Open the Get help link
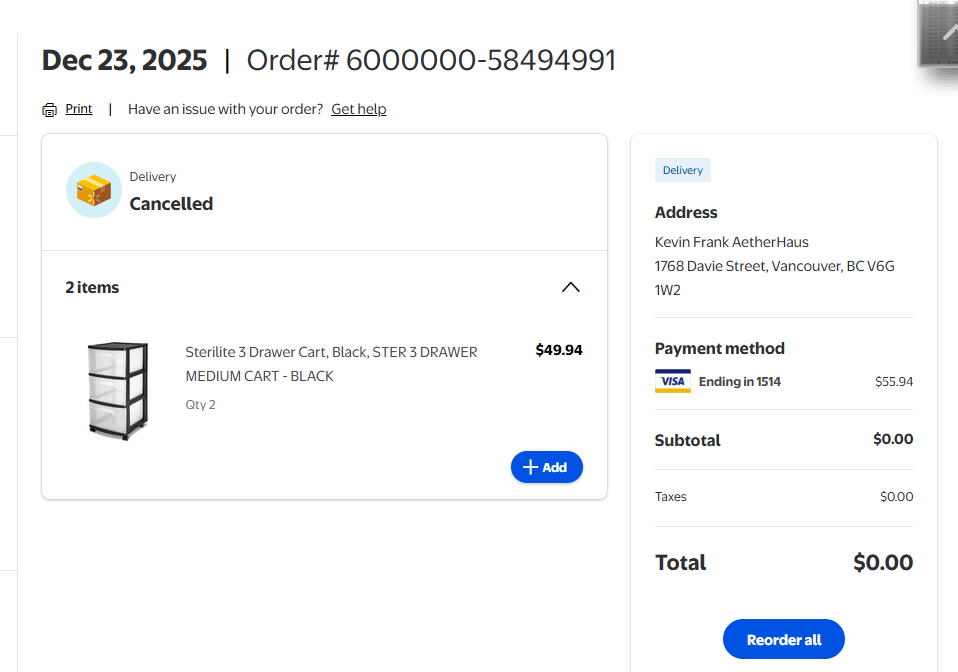This screenshot has height=672, width=958. point(359,109)
